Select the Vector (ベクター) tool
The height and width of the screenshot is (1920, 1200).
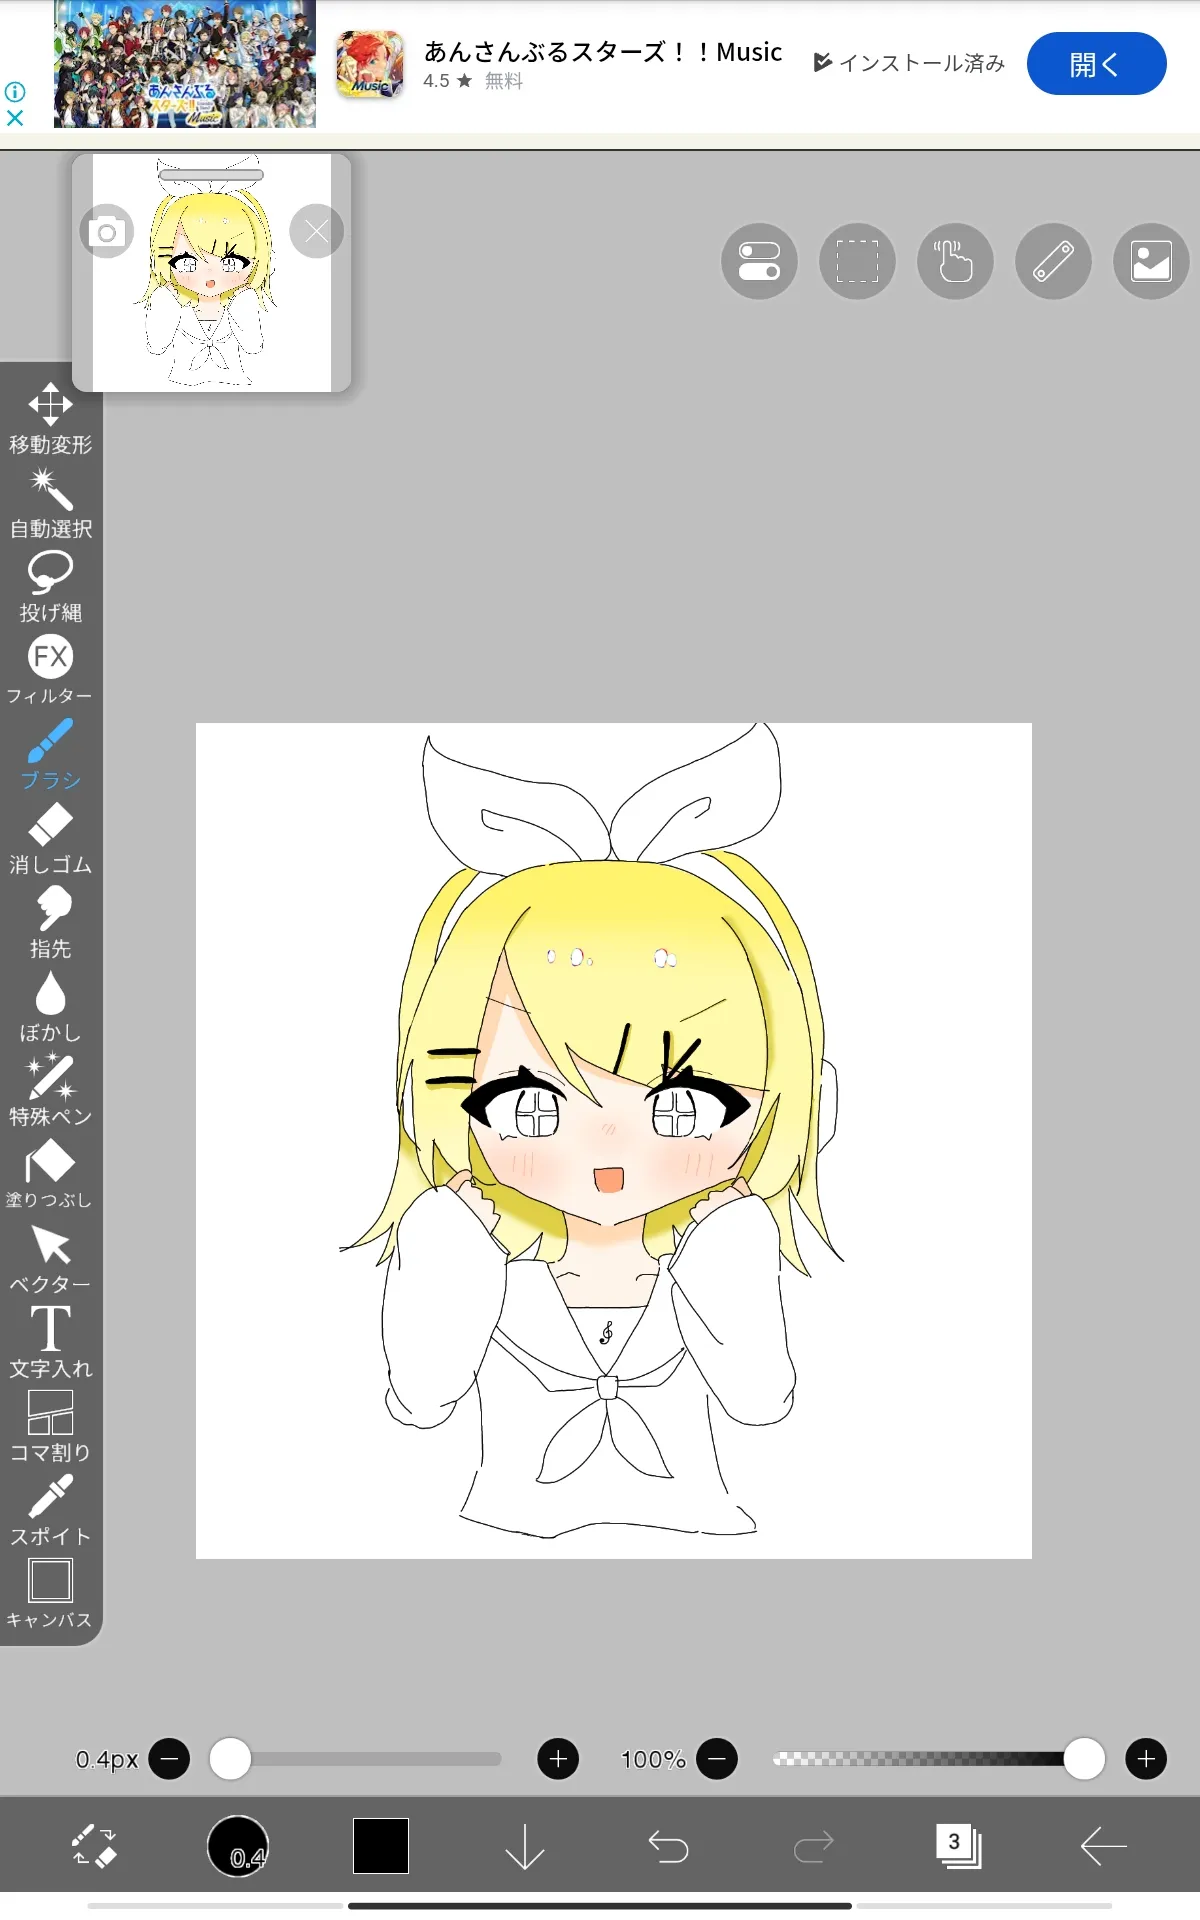[50, 1258]
